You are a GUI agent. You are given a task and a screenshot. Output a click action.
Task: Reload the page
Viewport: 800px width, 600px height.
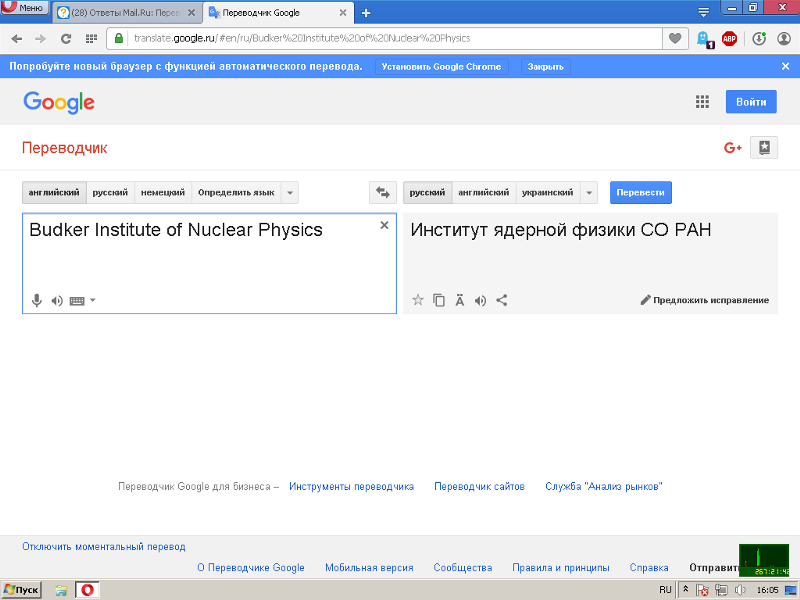coord(66,39)
